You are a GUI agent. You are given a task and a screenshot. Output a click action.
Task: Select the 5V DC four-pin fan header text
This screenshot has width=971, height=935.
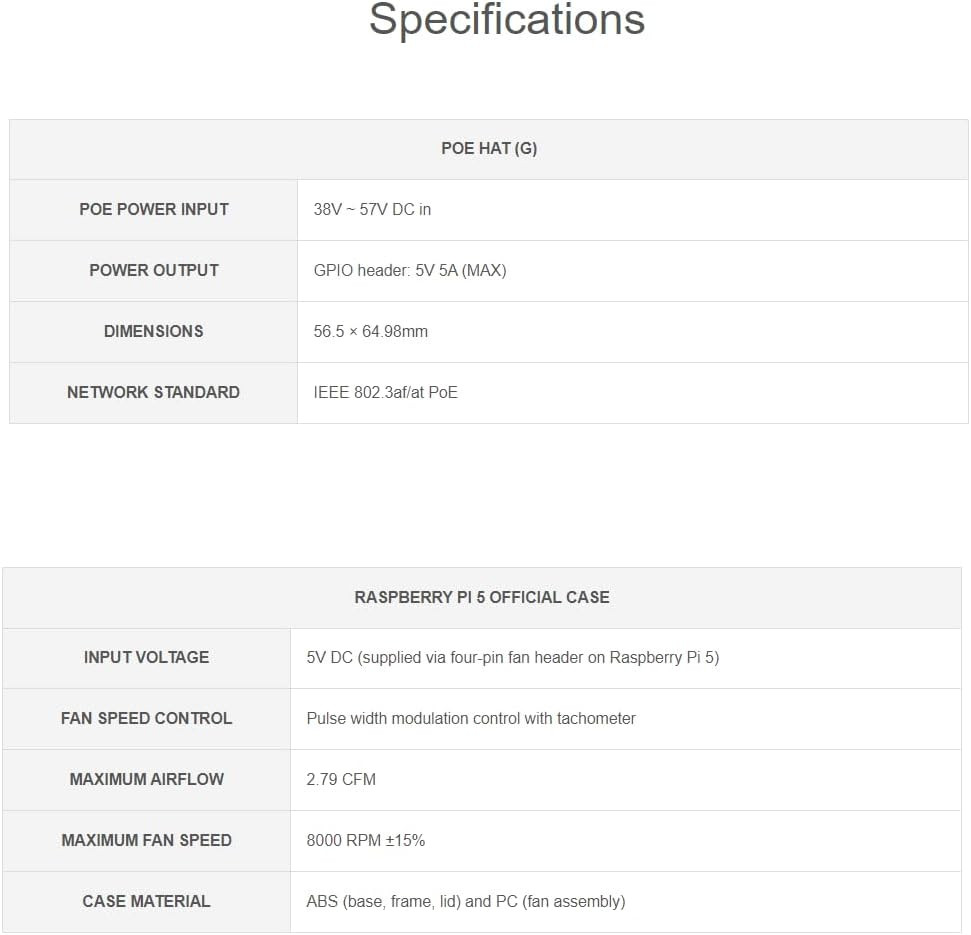pyautogui.click(x=513, y=658)
